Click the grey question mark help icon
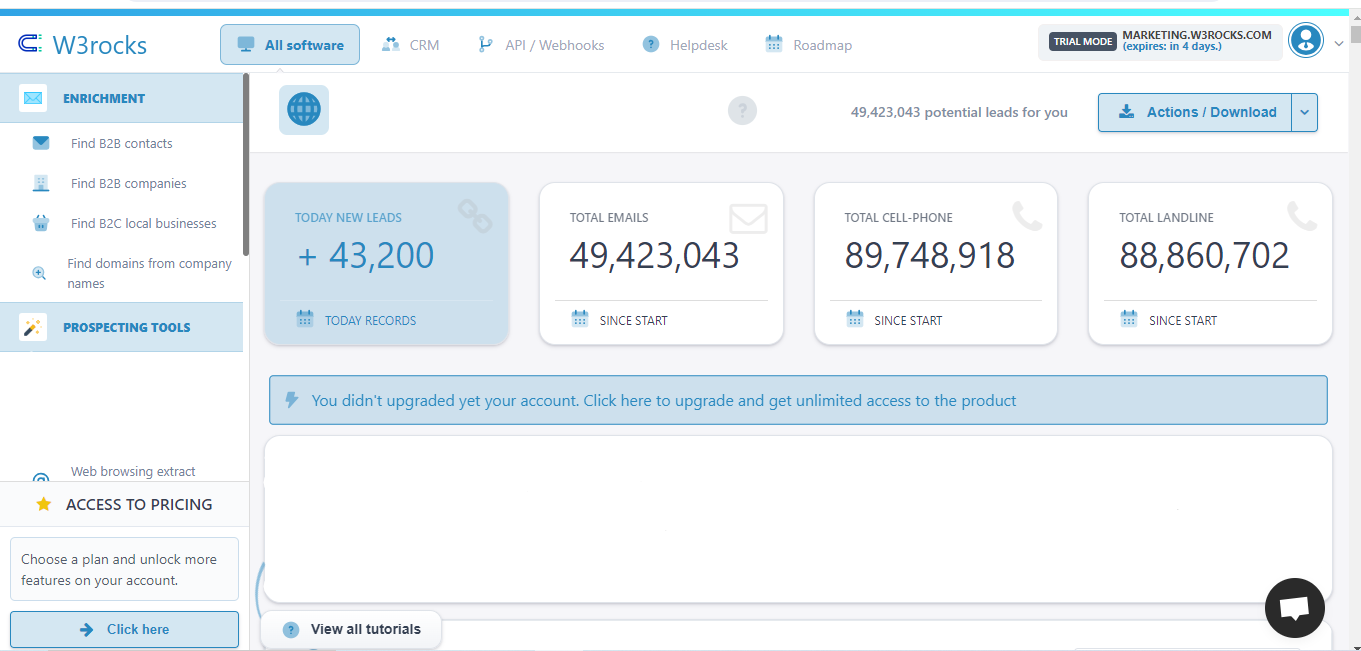This screenshot has height=651, width=1361. coord(742,110)
